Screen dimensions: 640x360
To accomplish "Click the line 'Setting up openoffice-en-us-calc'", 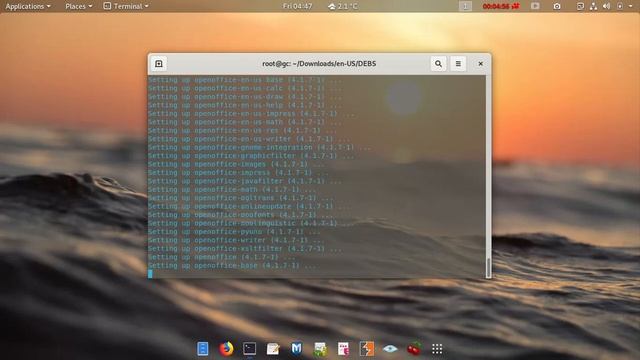I will point(245,88).
